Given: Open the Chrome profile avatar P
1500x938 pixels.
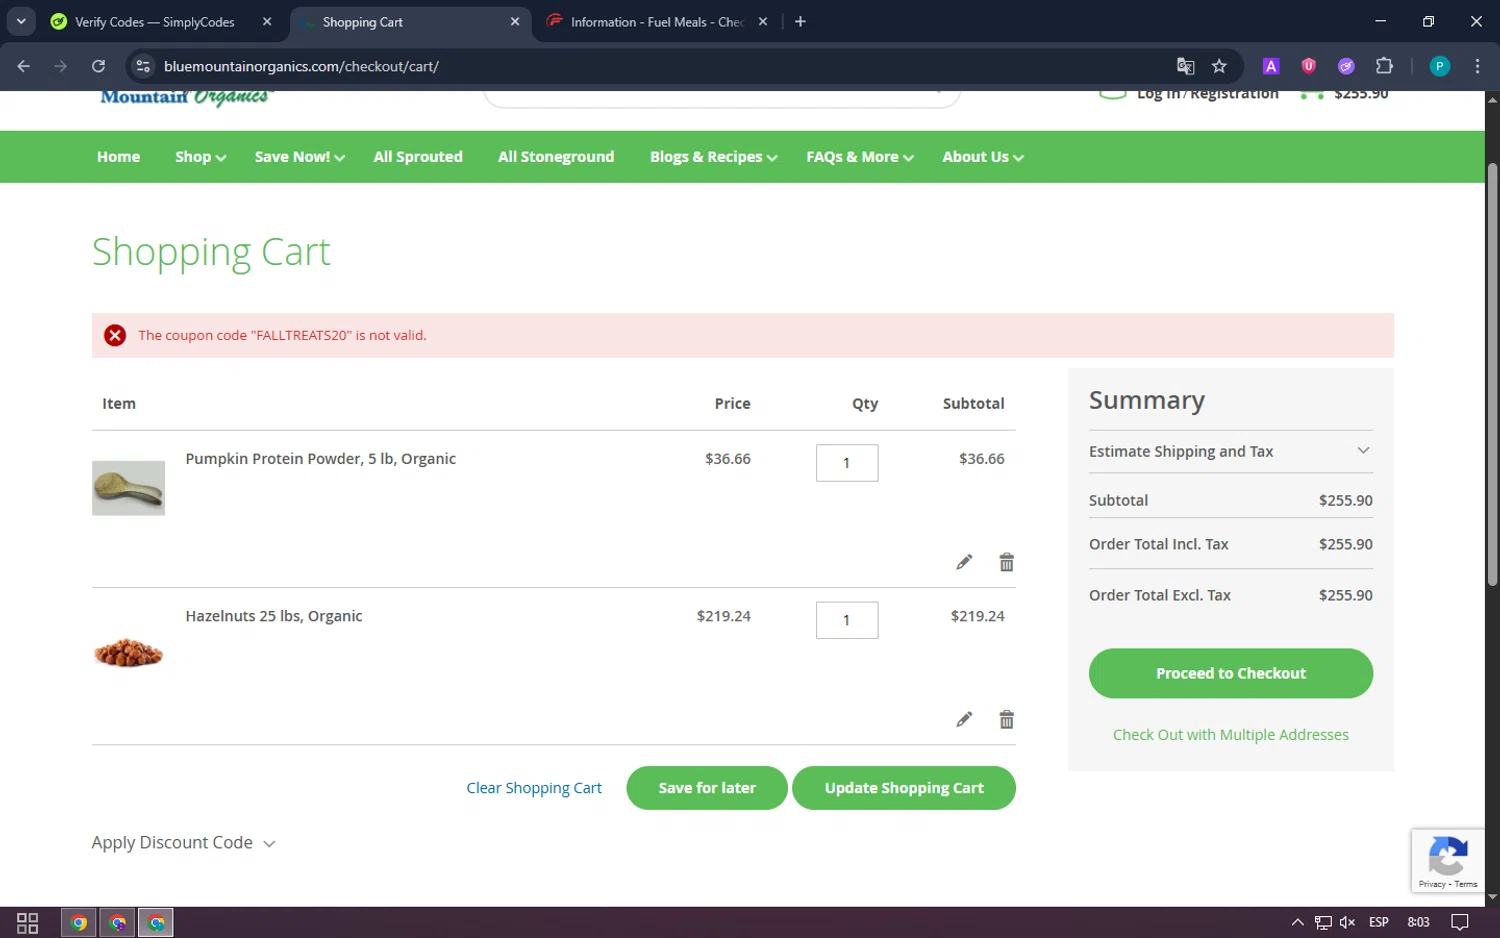Looking at the screenshot, I should 1440,66.
